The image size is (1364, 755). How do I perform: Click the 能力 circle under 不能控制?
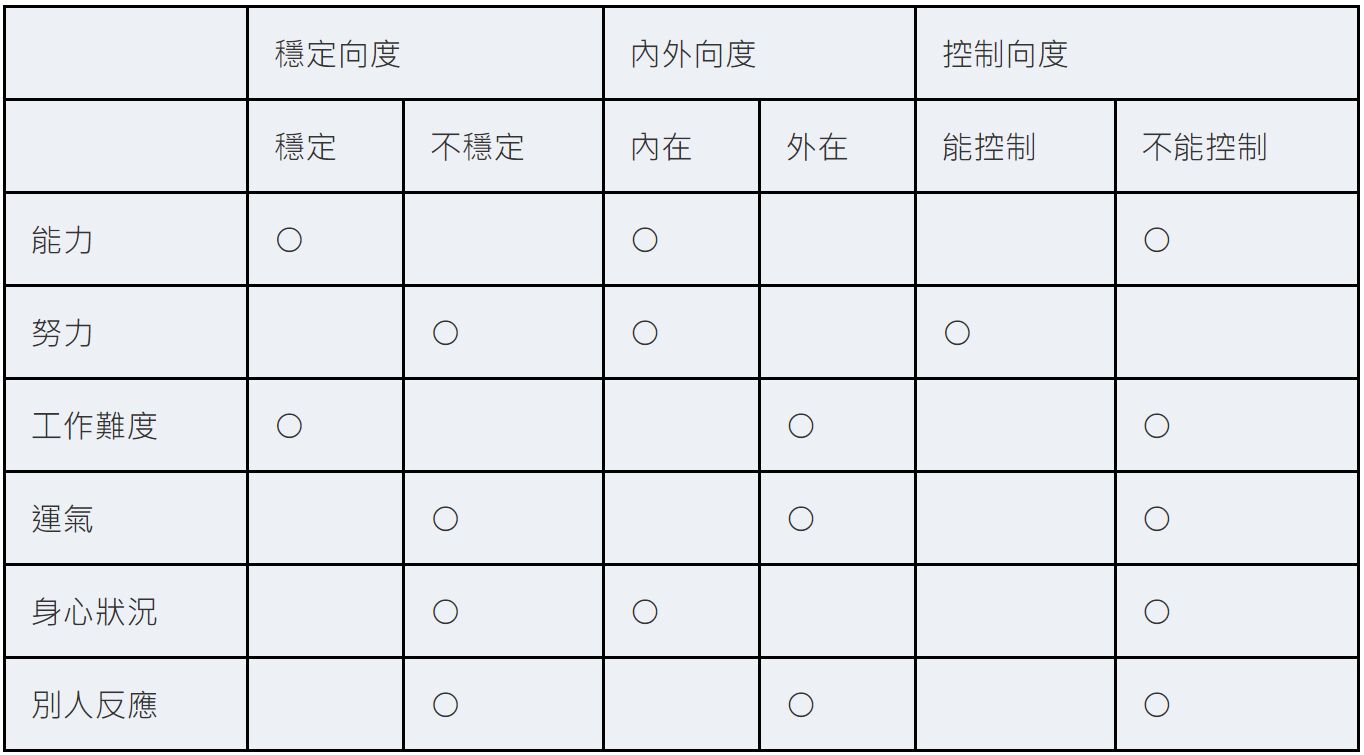pyautogui.click(x=1157, y=240)
